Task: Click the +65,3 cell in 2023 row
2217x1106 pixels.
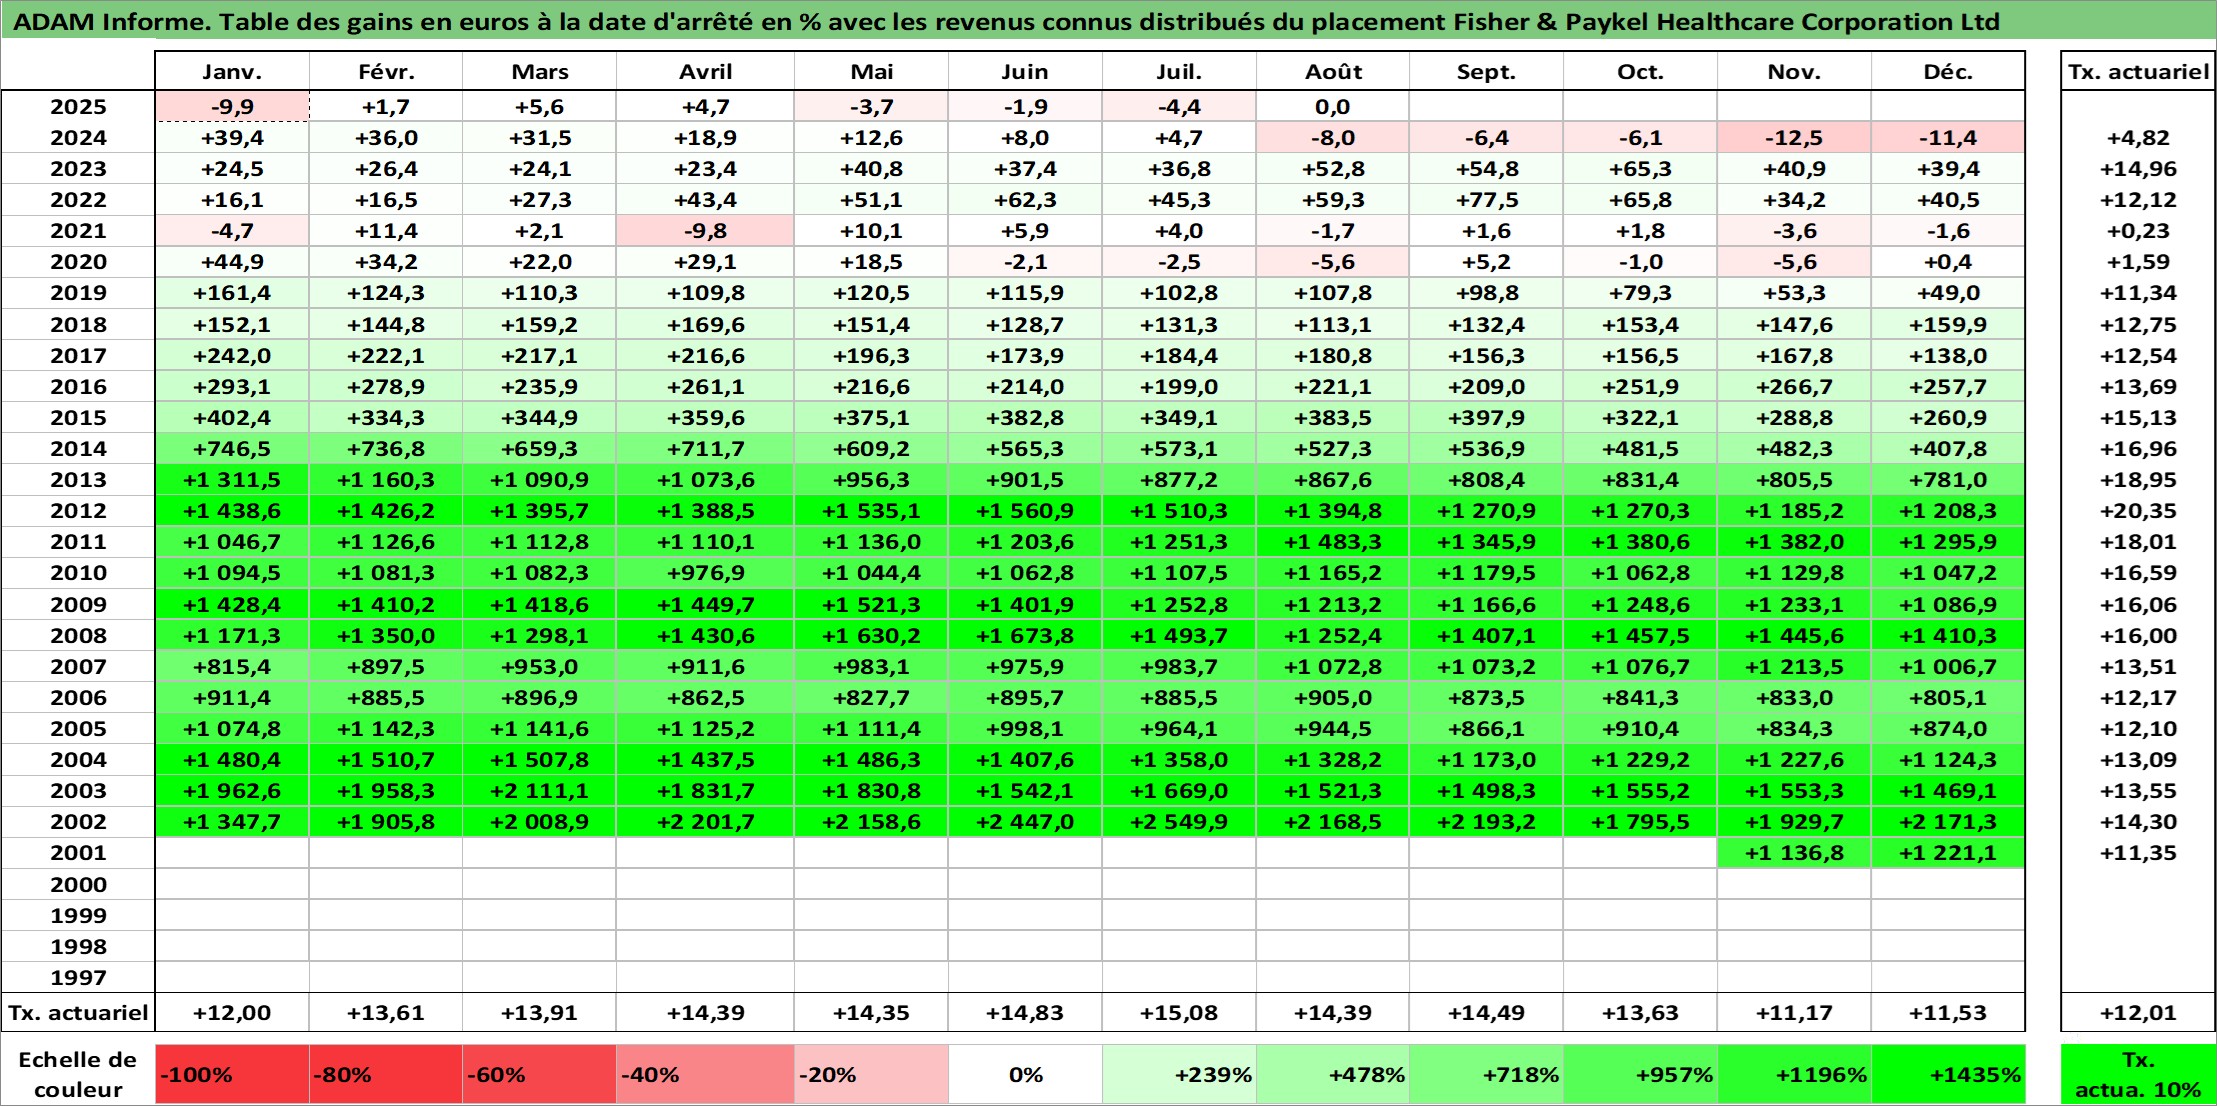Action: (1640, 169)
